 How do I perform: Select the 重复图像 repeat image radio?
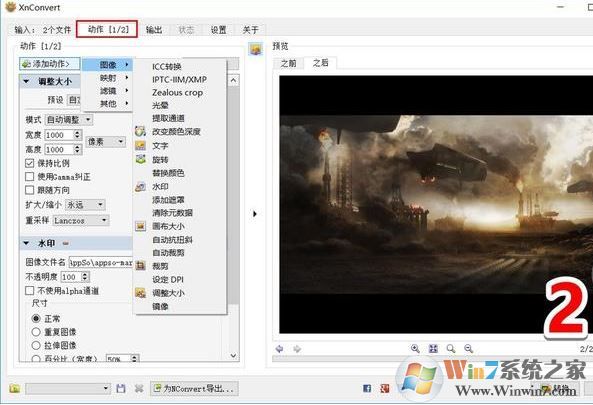(x=36, y=332)
